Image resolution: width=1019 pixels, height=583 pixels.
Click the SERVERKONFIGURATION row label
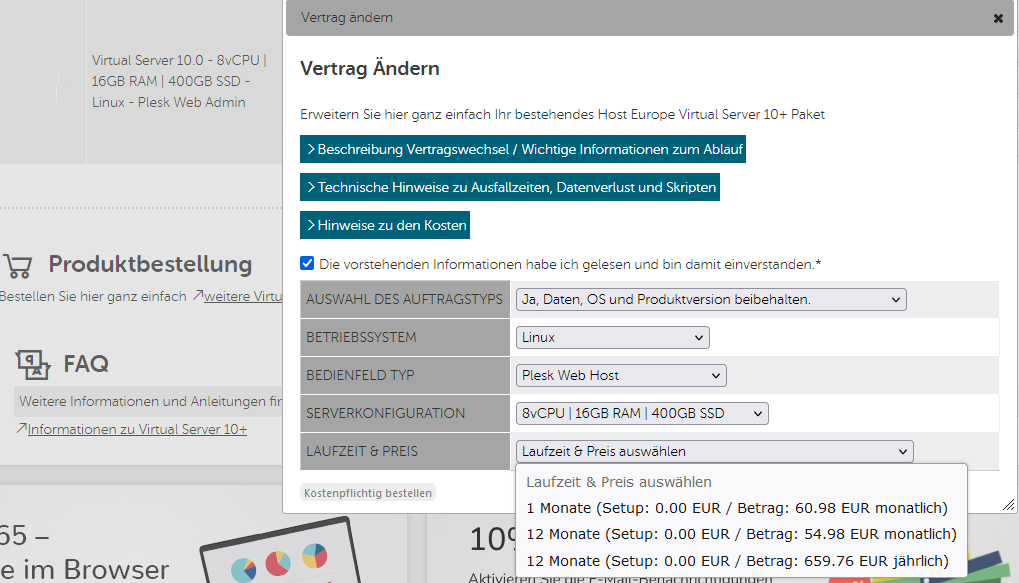385,413
